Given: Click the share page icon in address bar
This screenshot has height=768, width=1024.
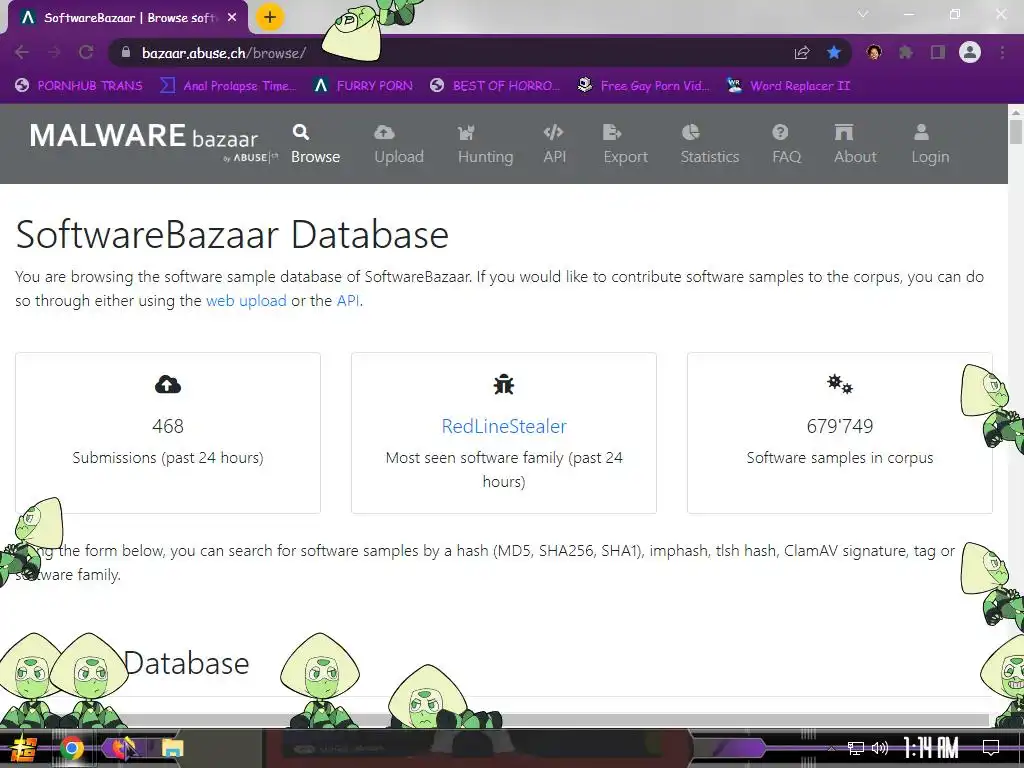Looking at the screenshot, I should (x=802, y=52).
